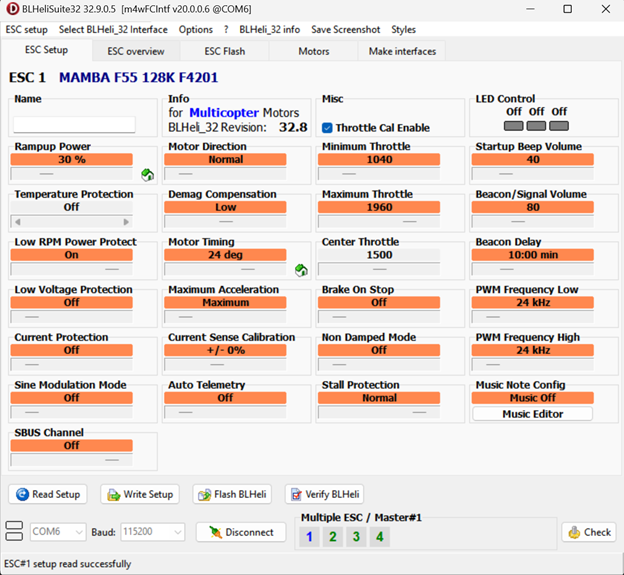Open the Options menu
Screen dimensions: 624x575
pyautogui.click(x=195, y=29)
